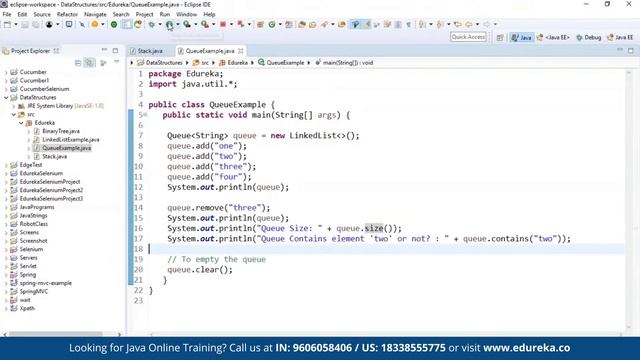Expand the Cucumber project
The width and height of the screenshot is (640, 360).
tap(6, 72)
